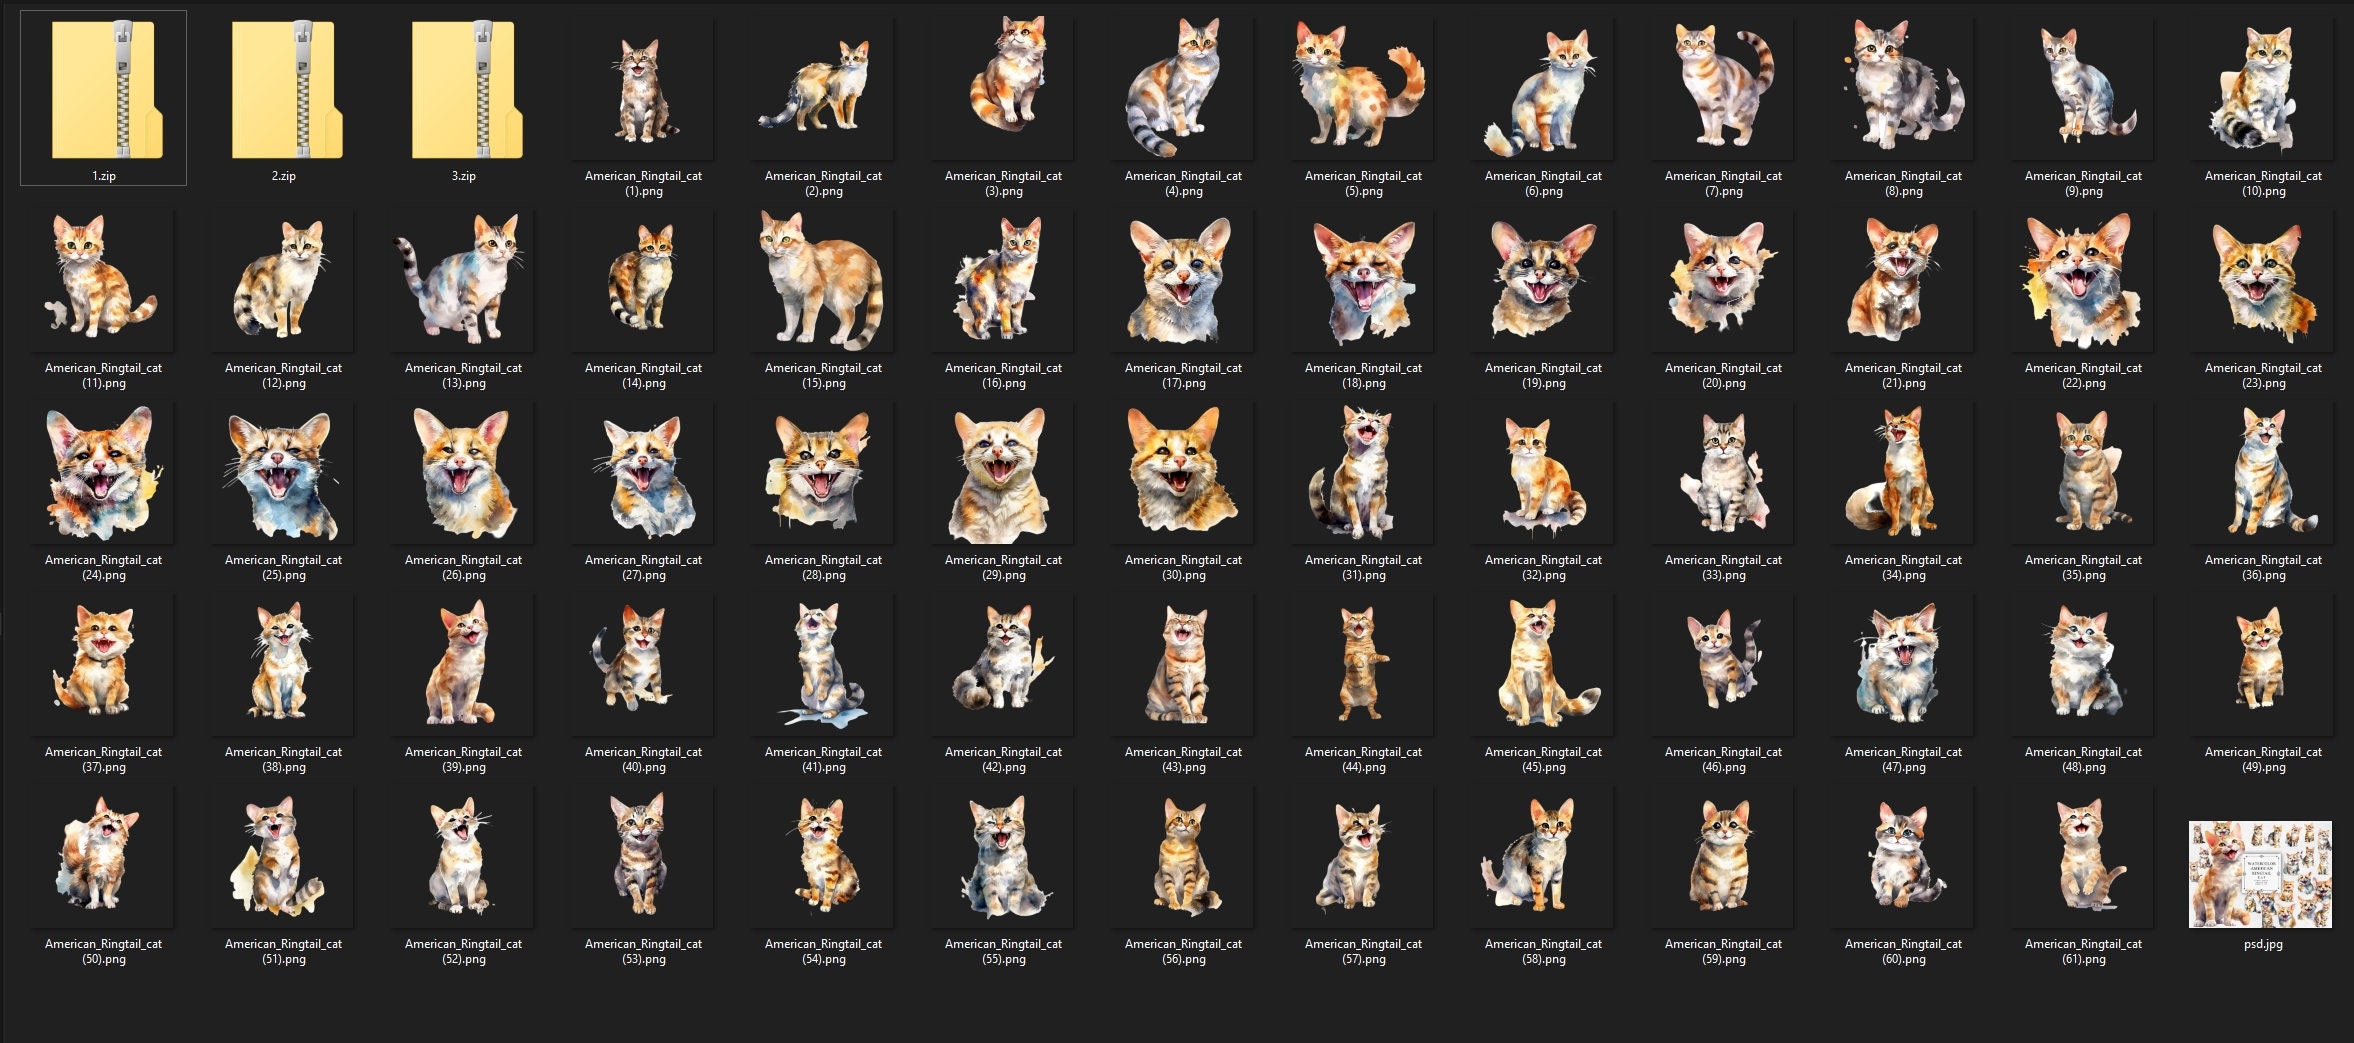Select American_Ringtail_cat (23).png
This screenshot has width=2354, height=1043.
[2260, 280]
